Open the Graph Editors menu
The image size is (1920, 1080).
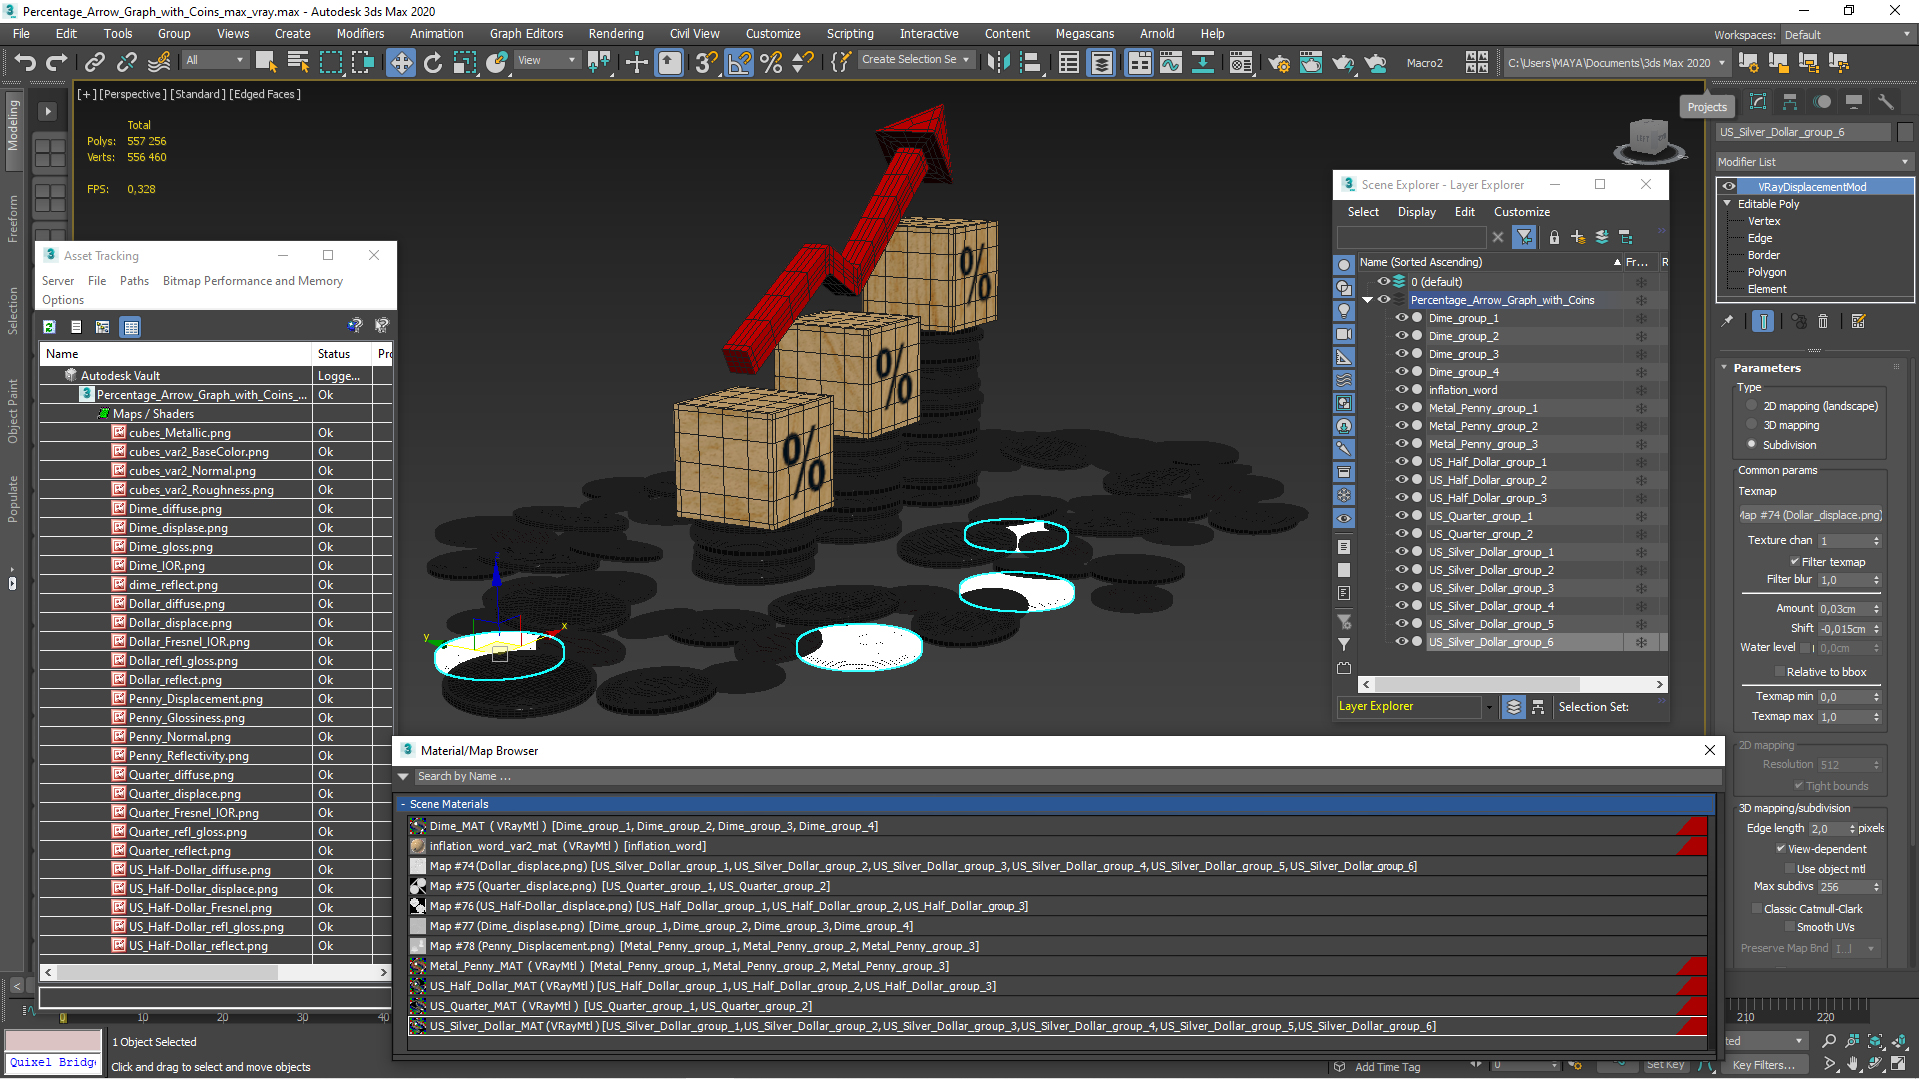point(526,34)
